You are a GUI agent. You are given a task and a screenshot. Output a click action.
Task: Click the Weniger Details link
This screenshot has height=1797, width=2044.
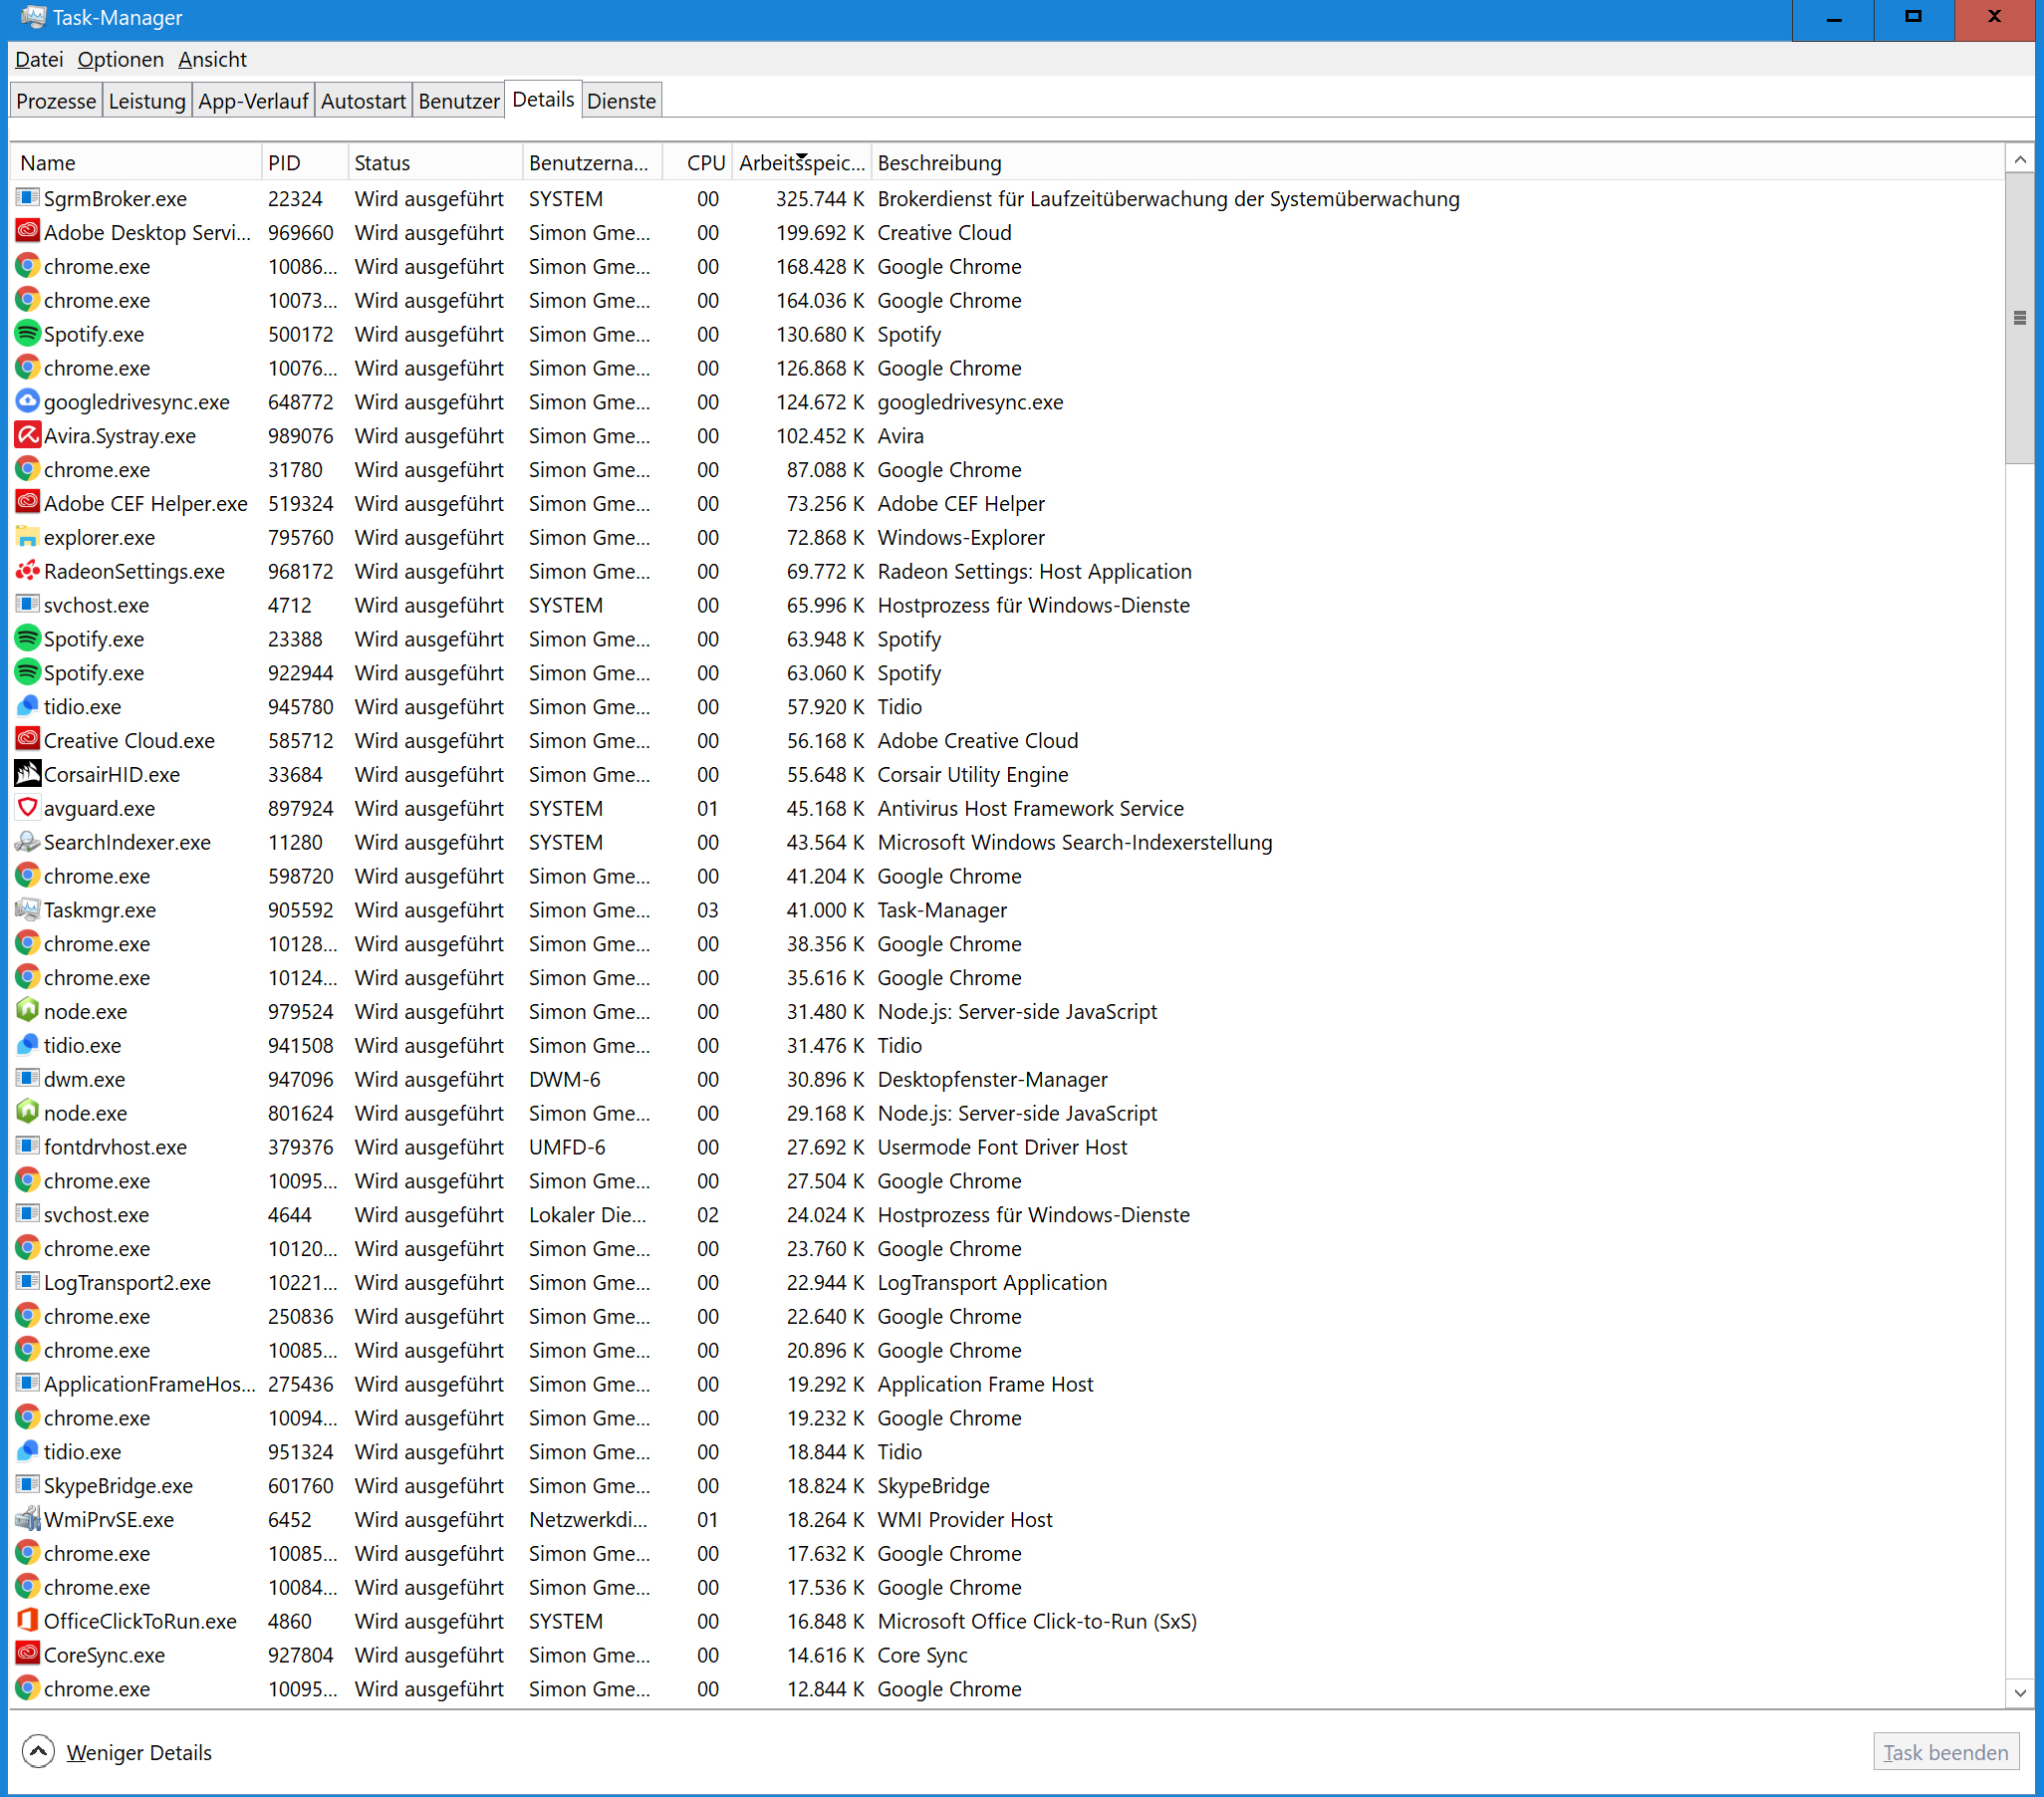point(139,1752)
